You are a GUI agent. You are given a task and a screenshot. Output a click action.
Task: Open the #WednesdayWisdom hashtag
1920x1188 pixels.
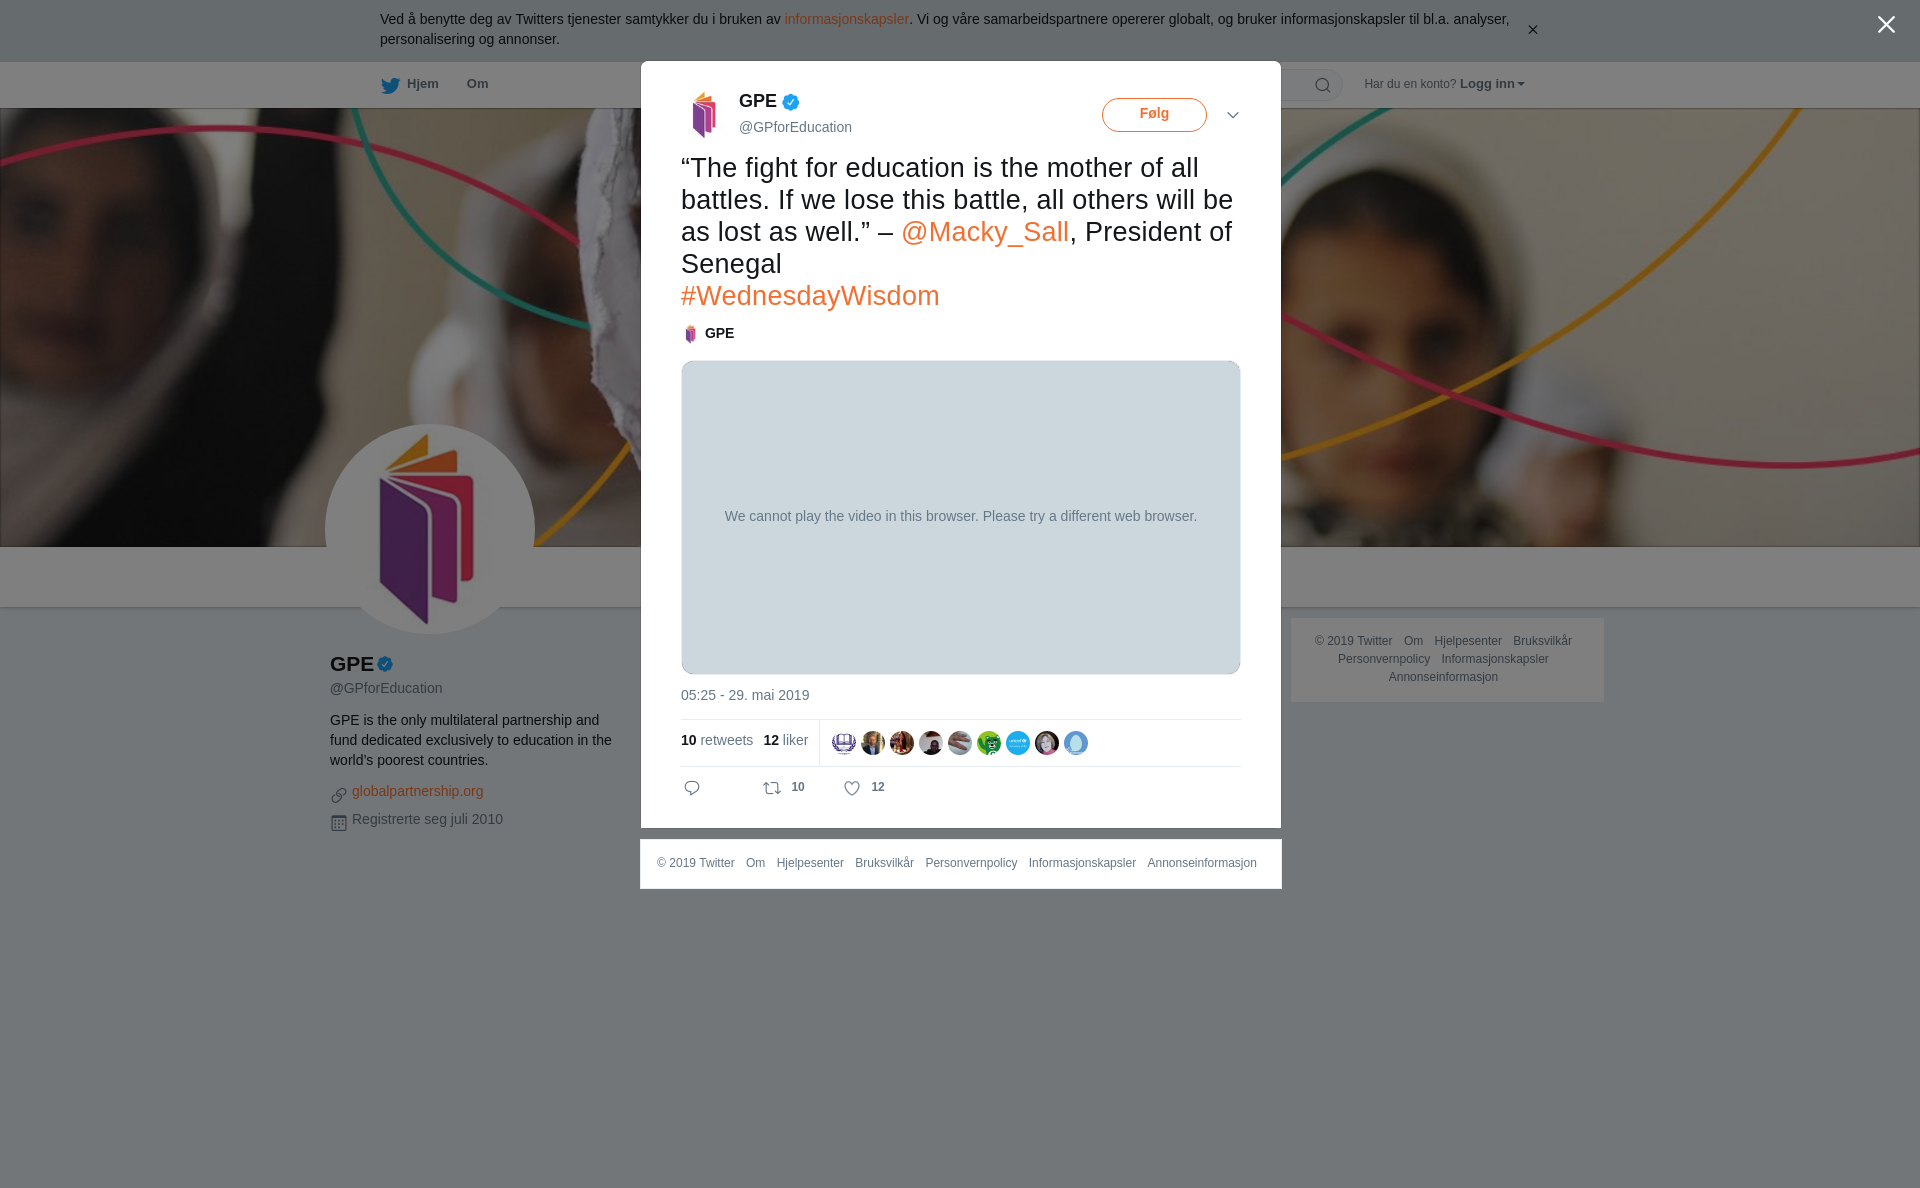tap(810, 296)
